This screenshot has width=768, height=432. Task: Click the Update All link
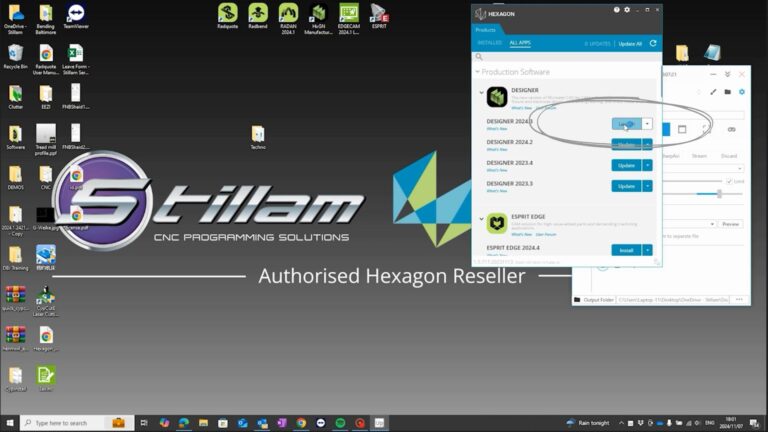coord(630,43)
